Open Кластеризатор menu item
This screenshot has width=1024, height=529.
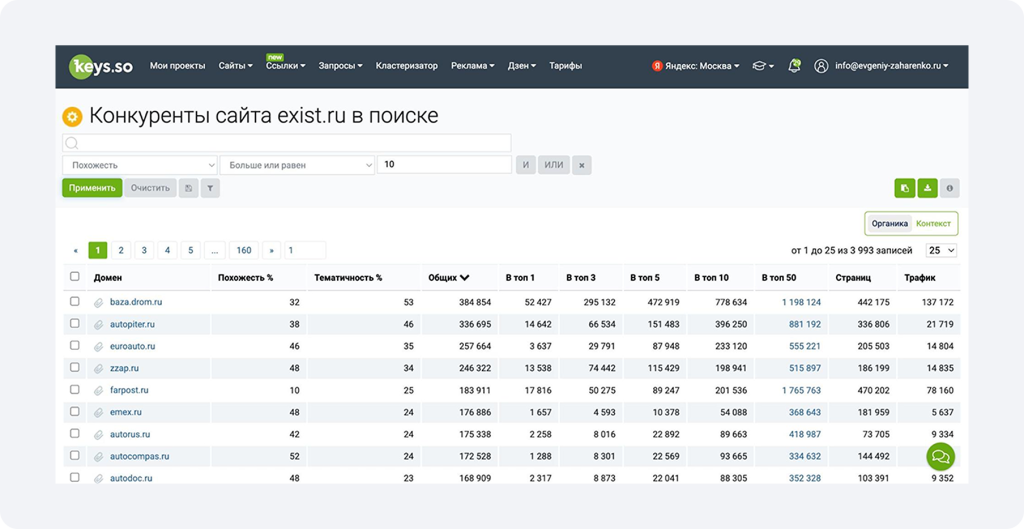(407, 66)
